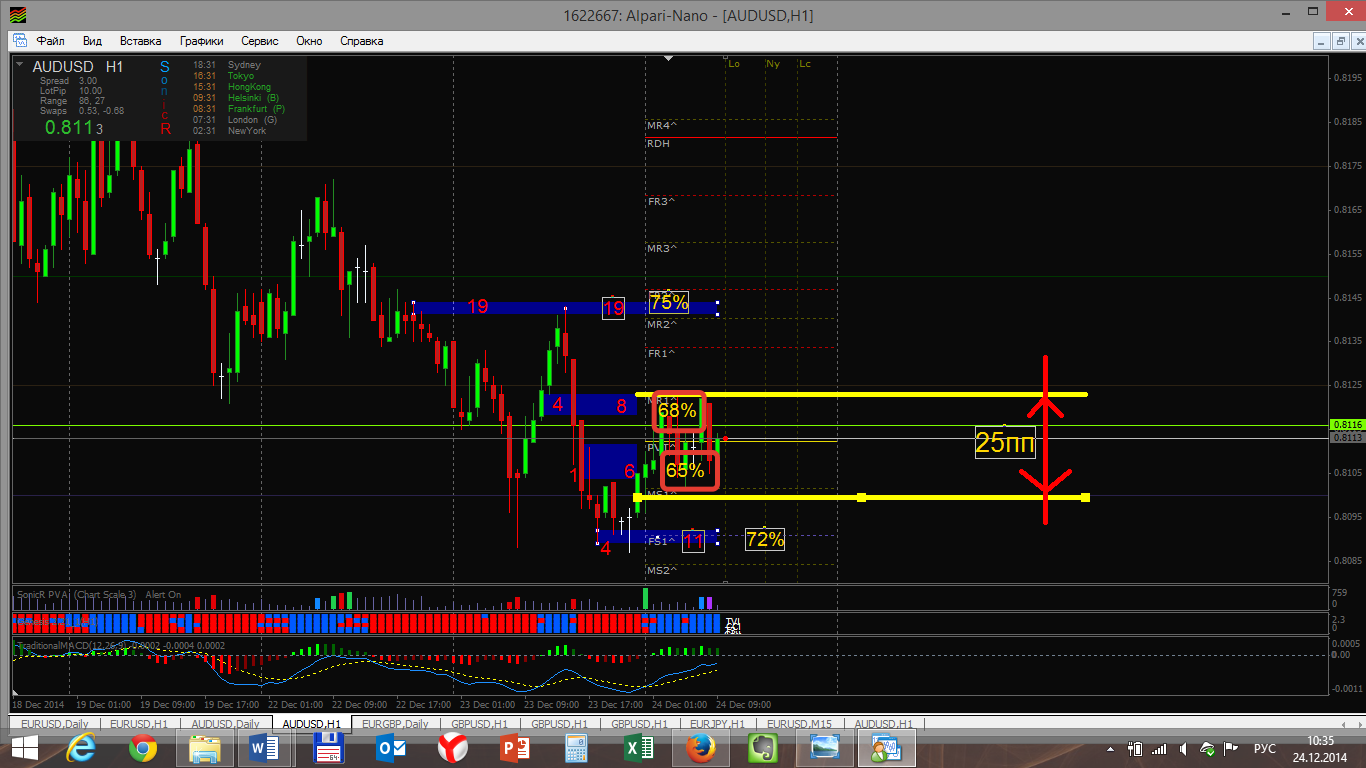
Task: Launch Outlook from the taskbar
Action: coord(390,748)
